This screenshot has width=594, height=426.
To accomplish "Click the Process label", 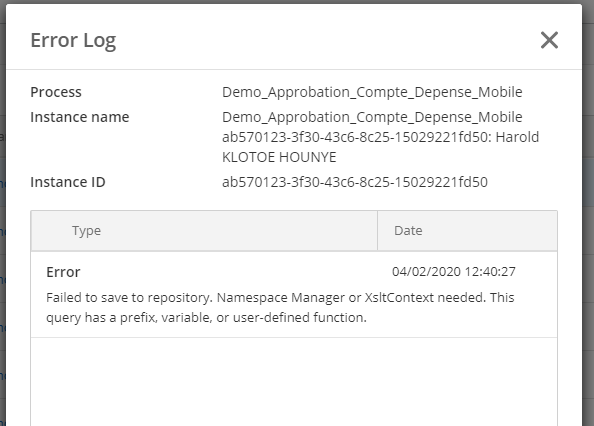I will (56, 92).
